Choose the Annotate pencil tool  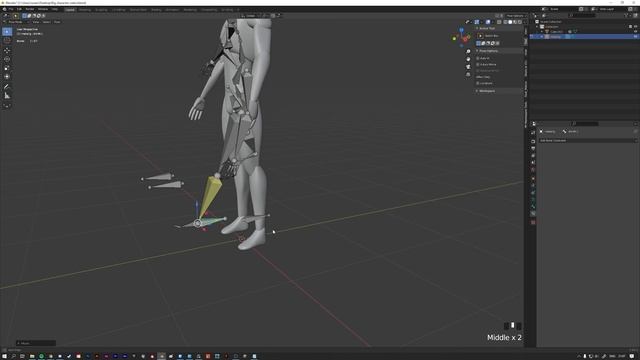[x=7, y=87]
